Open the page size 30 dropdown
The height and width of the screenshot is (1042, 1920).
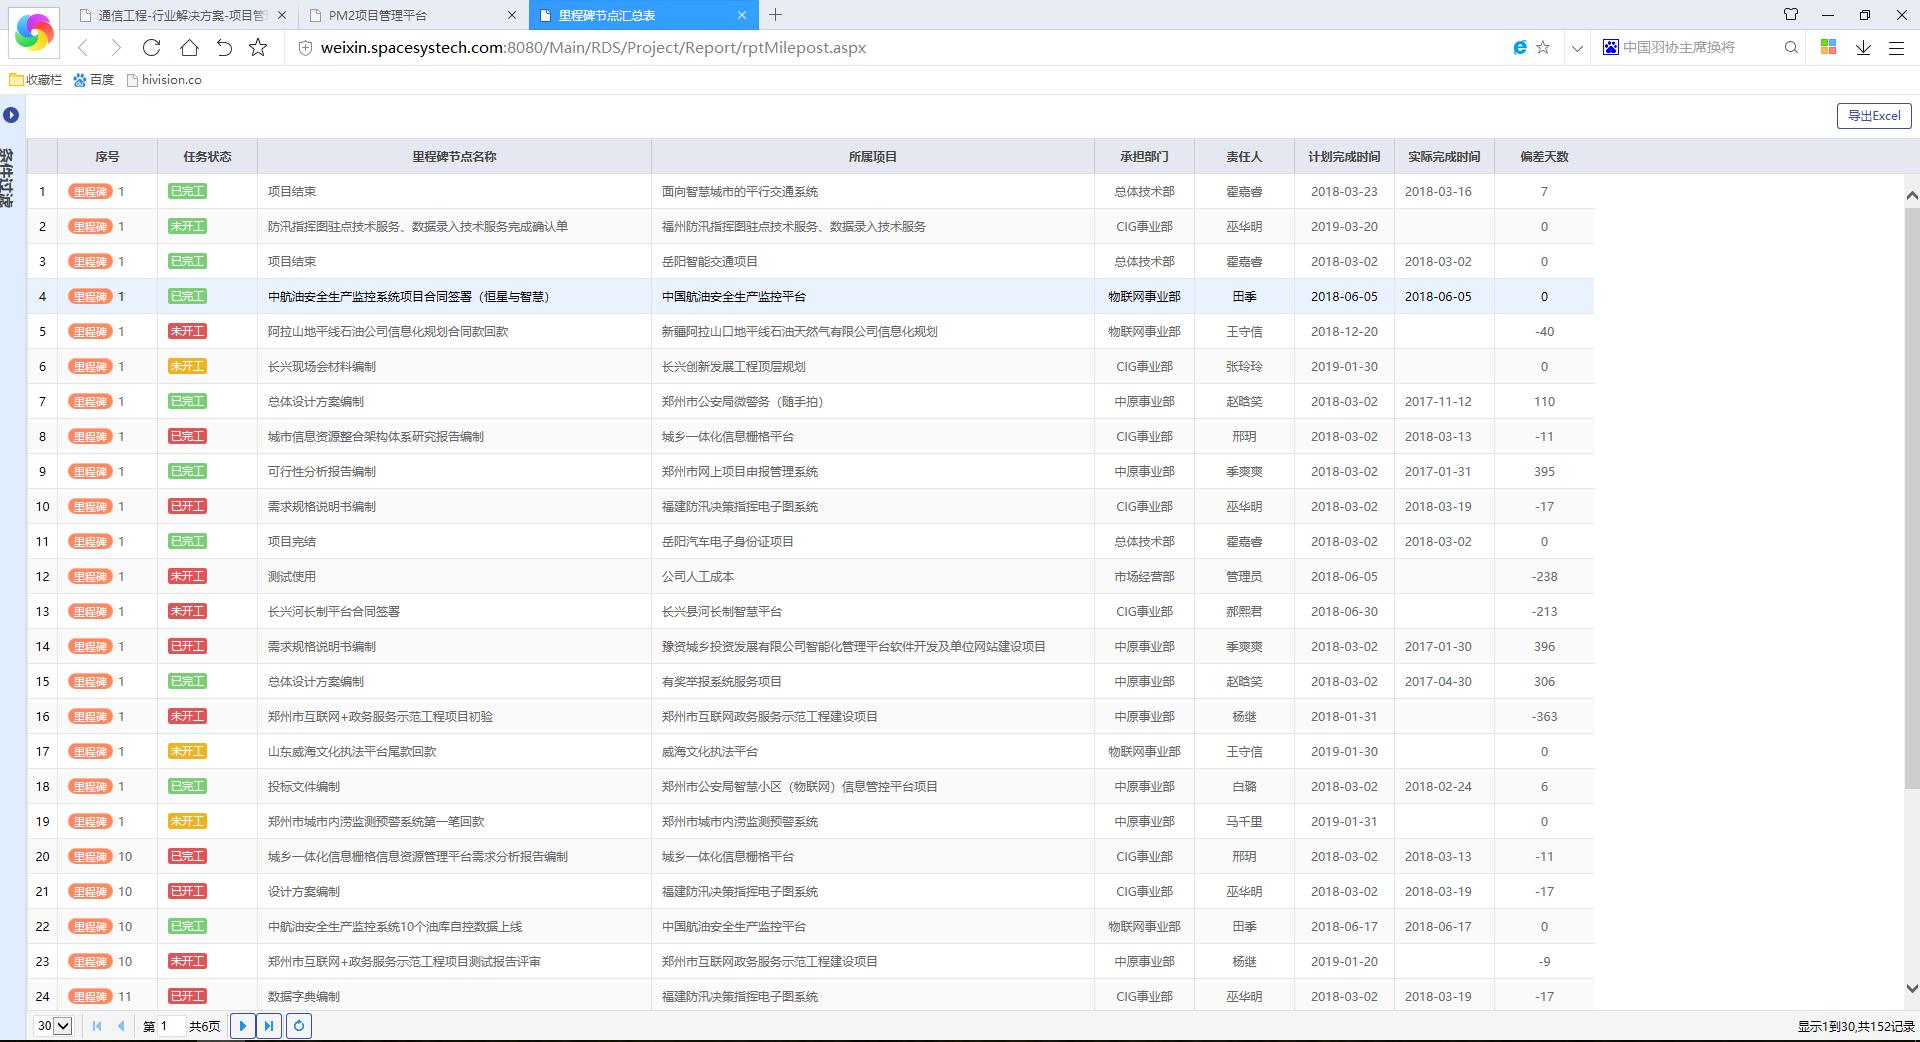tap(54, 1025)
